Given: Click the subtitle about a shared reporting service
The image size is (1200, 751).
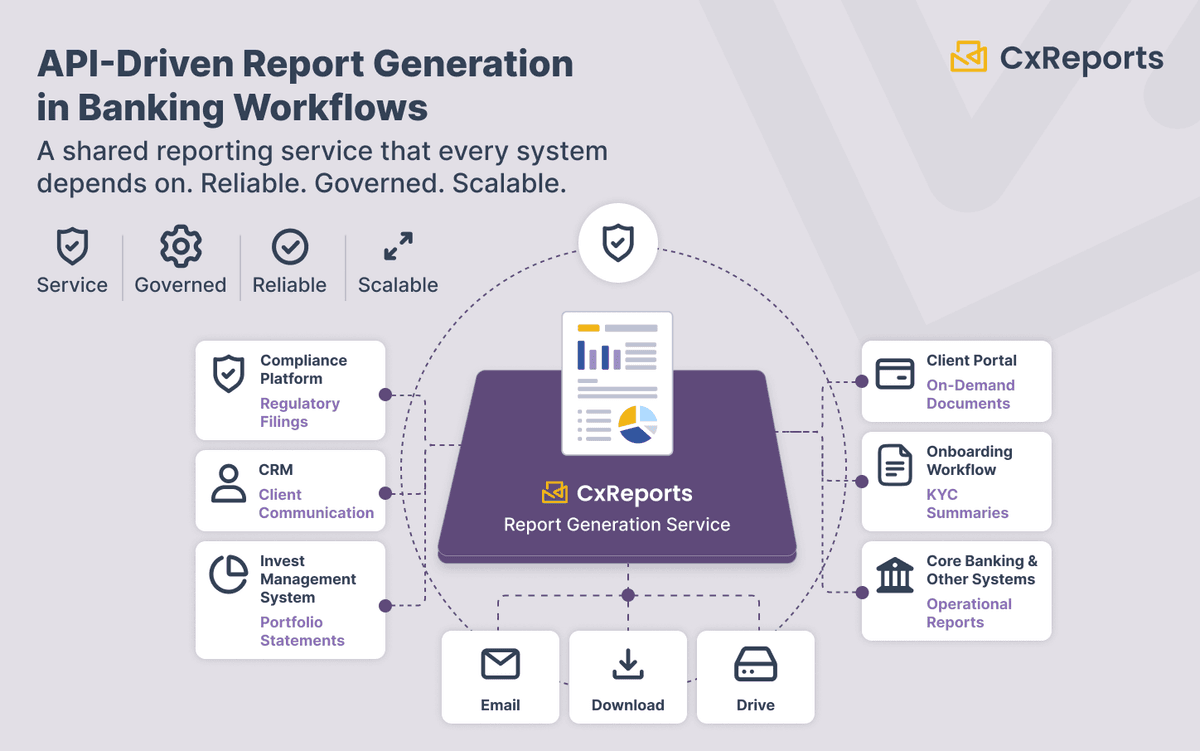Looking at the screenshot, I should point(322,168).
